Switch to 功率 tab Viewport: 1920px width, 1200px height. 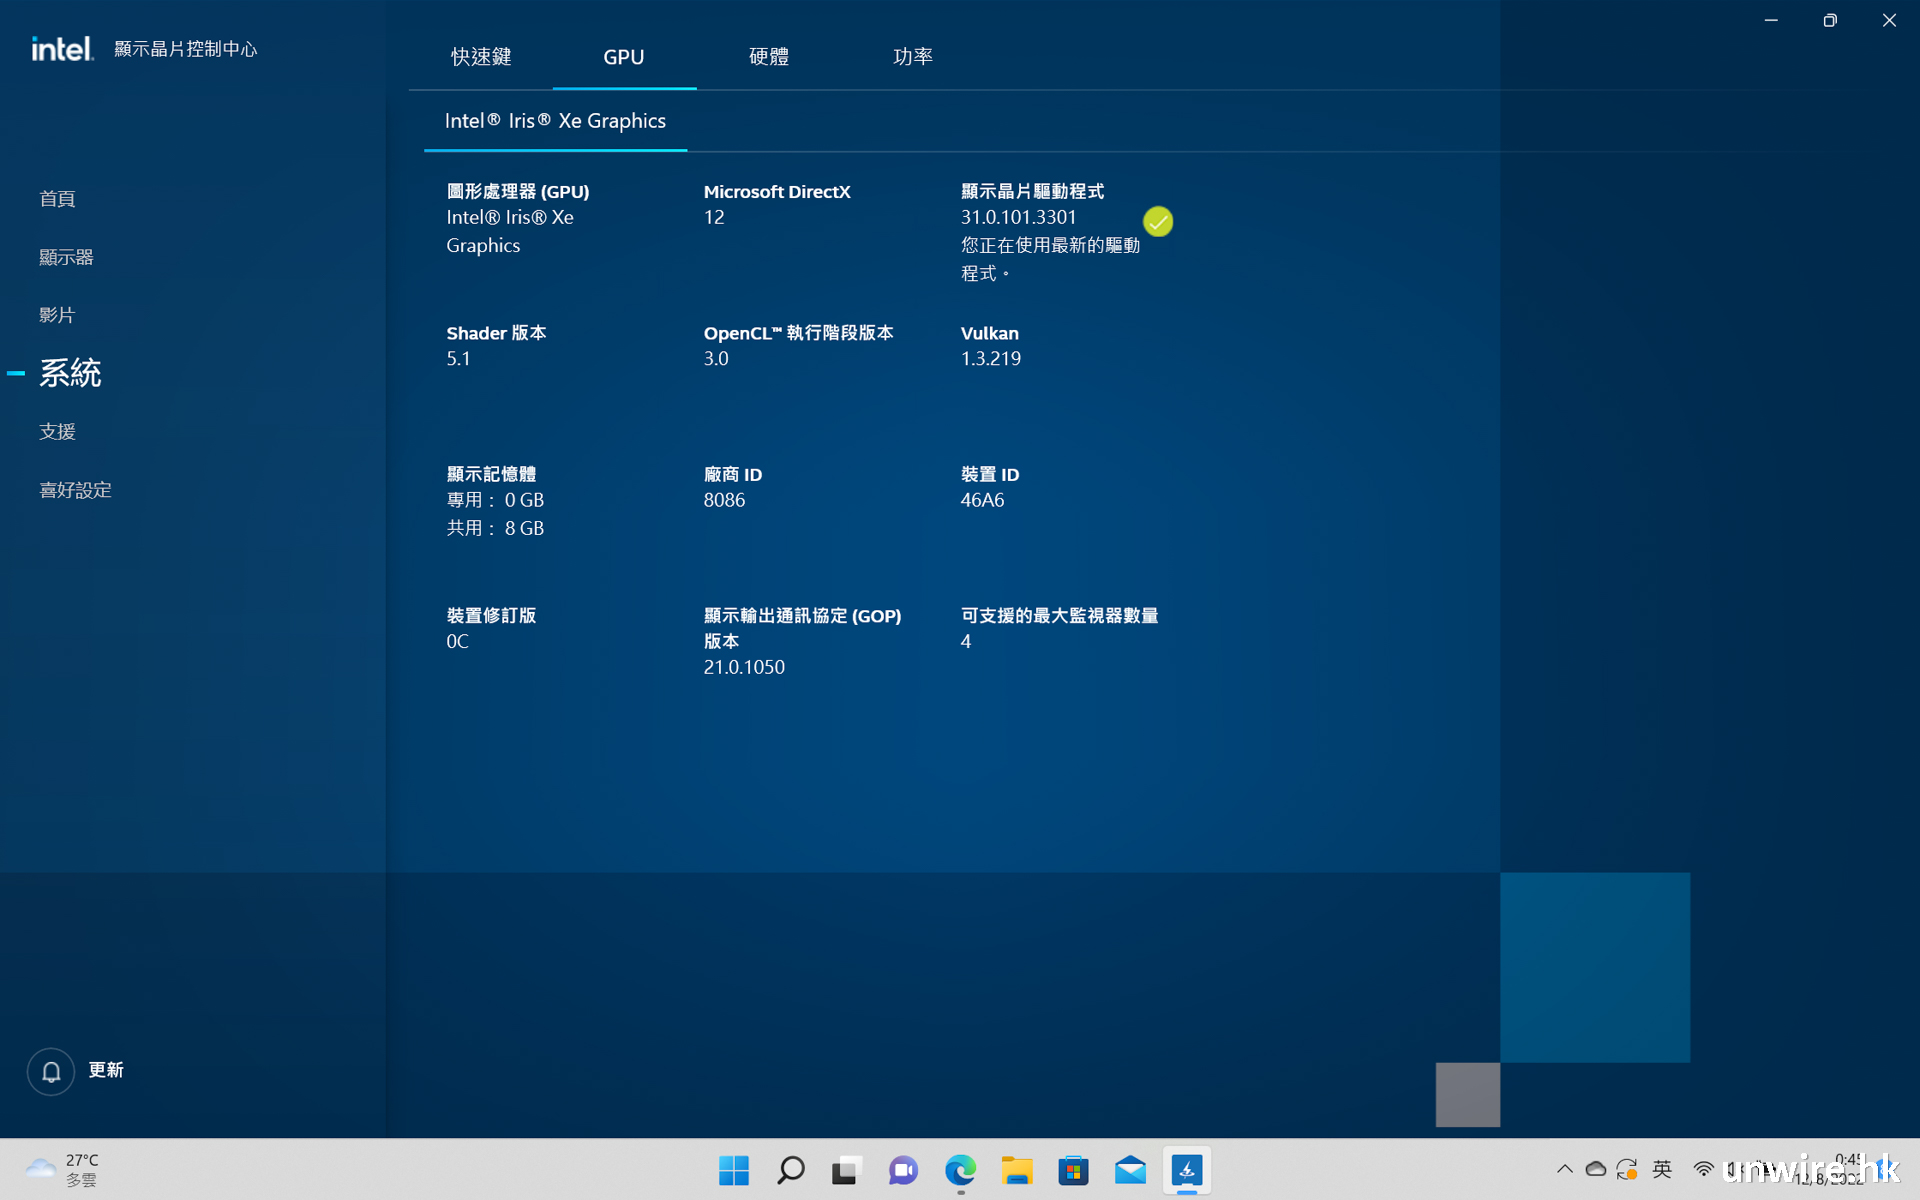912,57
